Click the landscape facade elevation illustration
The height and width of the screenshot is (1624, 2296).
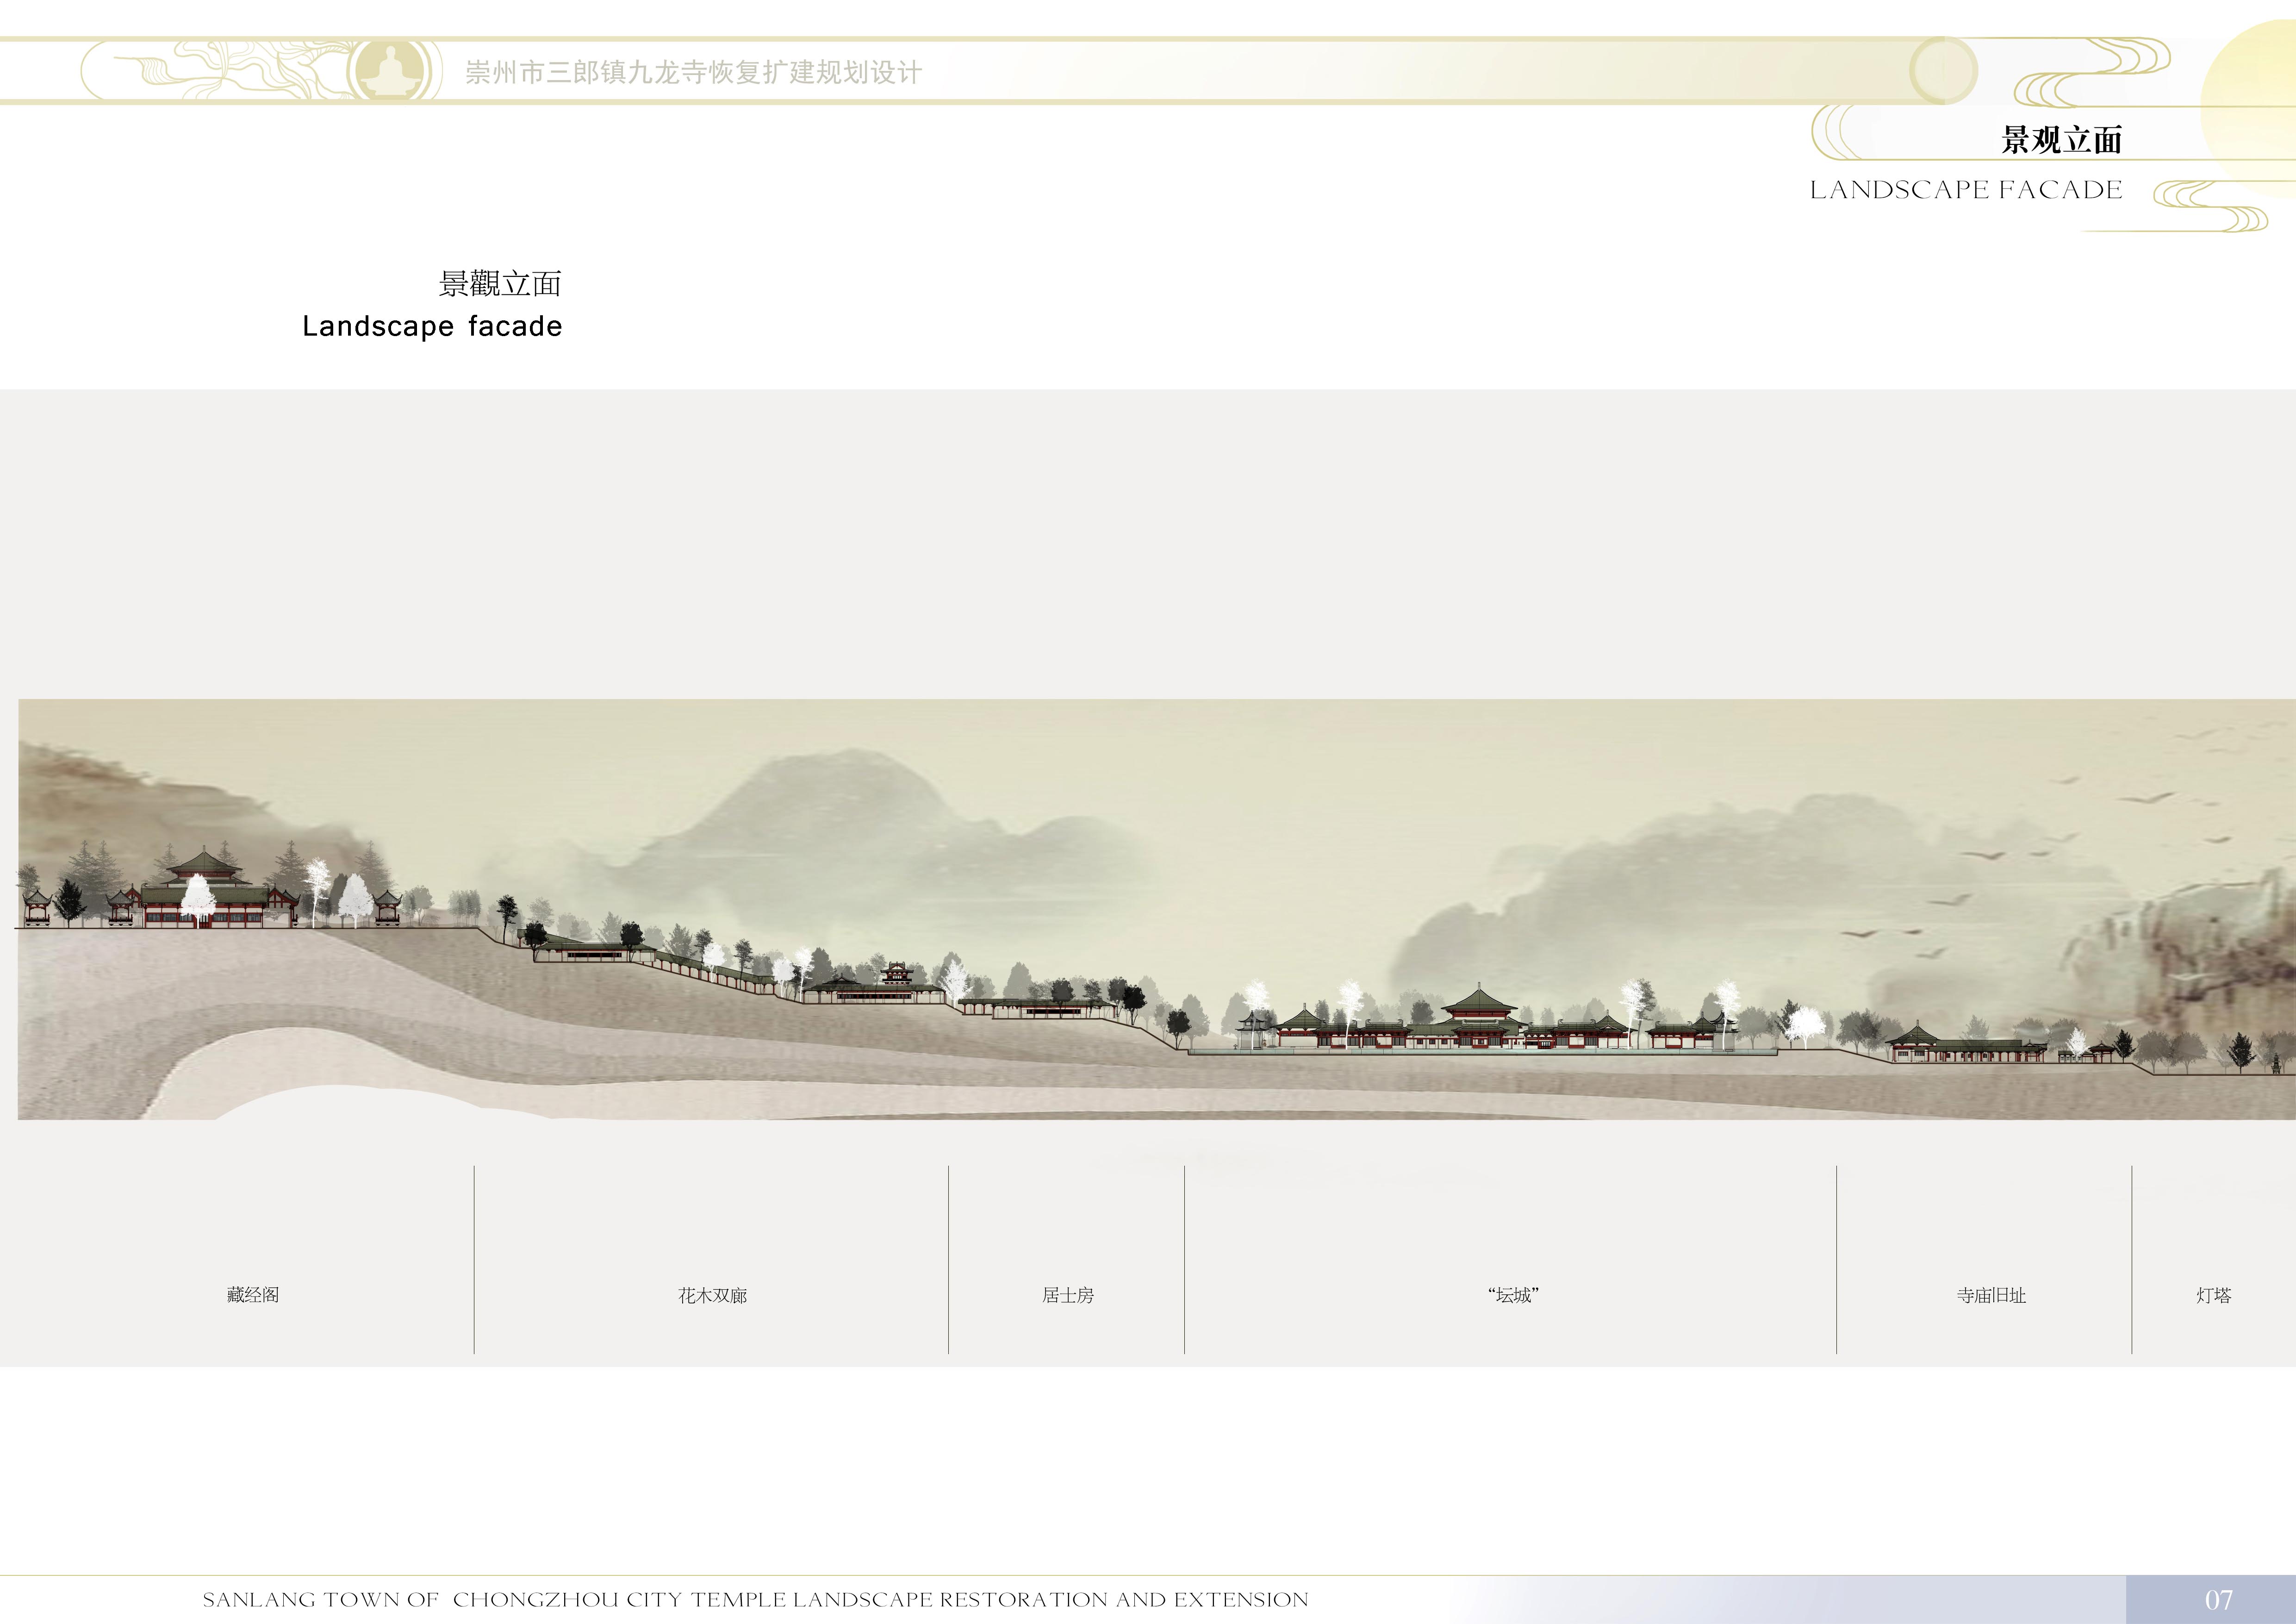pos(1157,909)
